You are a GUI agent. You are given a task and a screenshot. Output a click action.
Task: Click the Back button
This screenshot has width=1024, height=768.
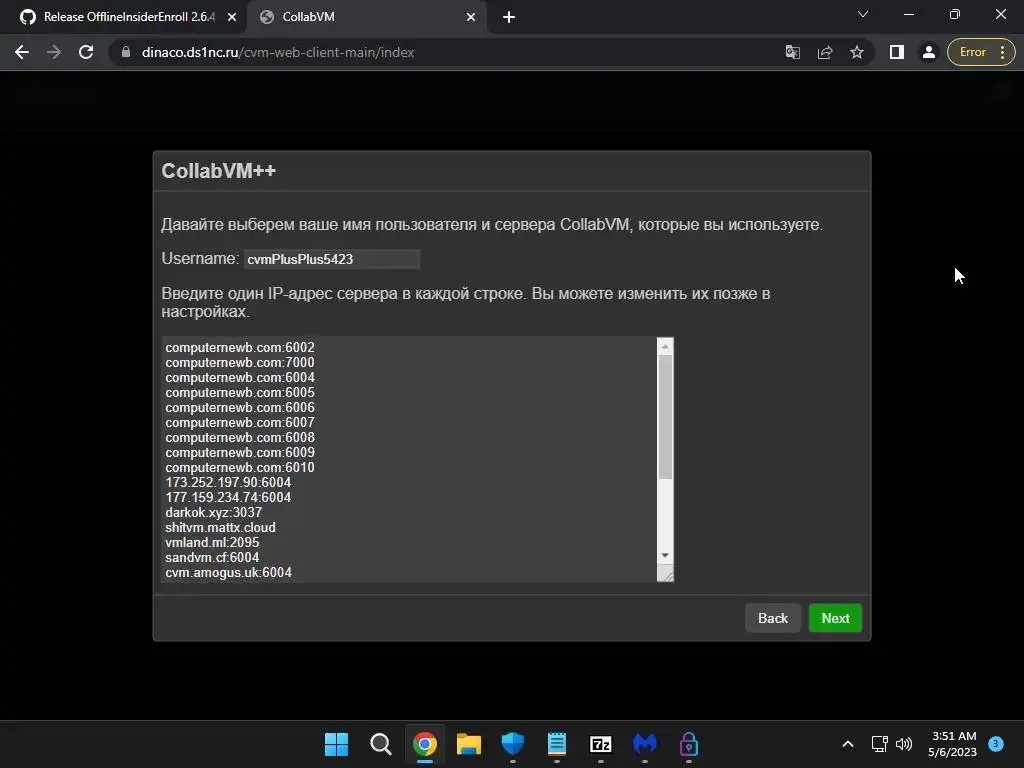pos(773,618)
